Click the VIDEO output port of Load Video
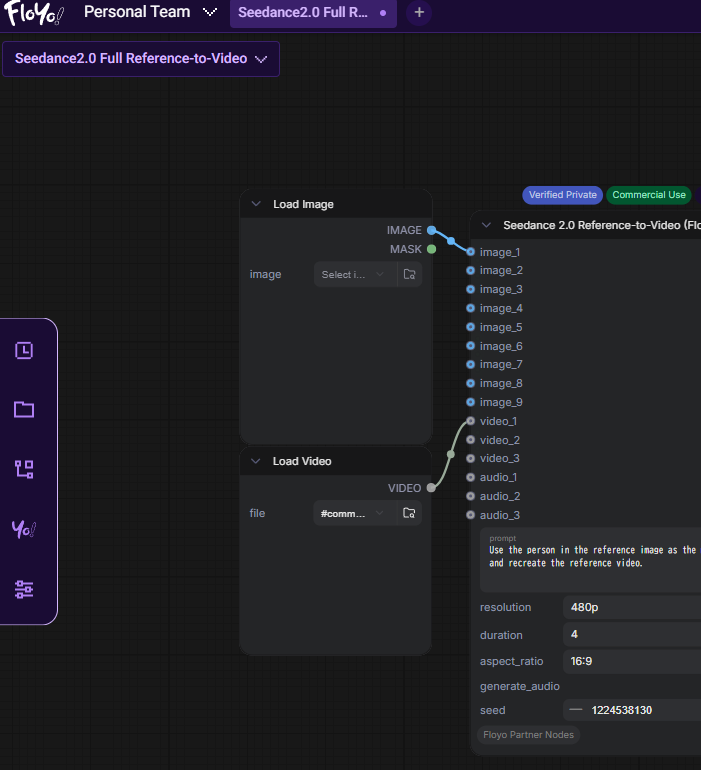Image resolution: width=701 pixels, height=770 pixels. (x=431, y=488)
